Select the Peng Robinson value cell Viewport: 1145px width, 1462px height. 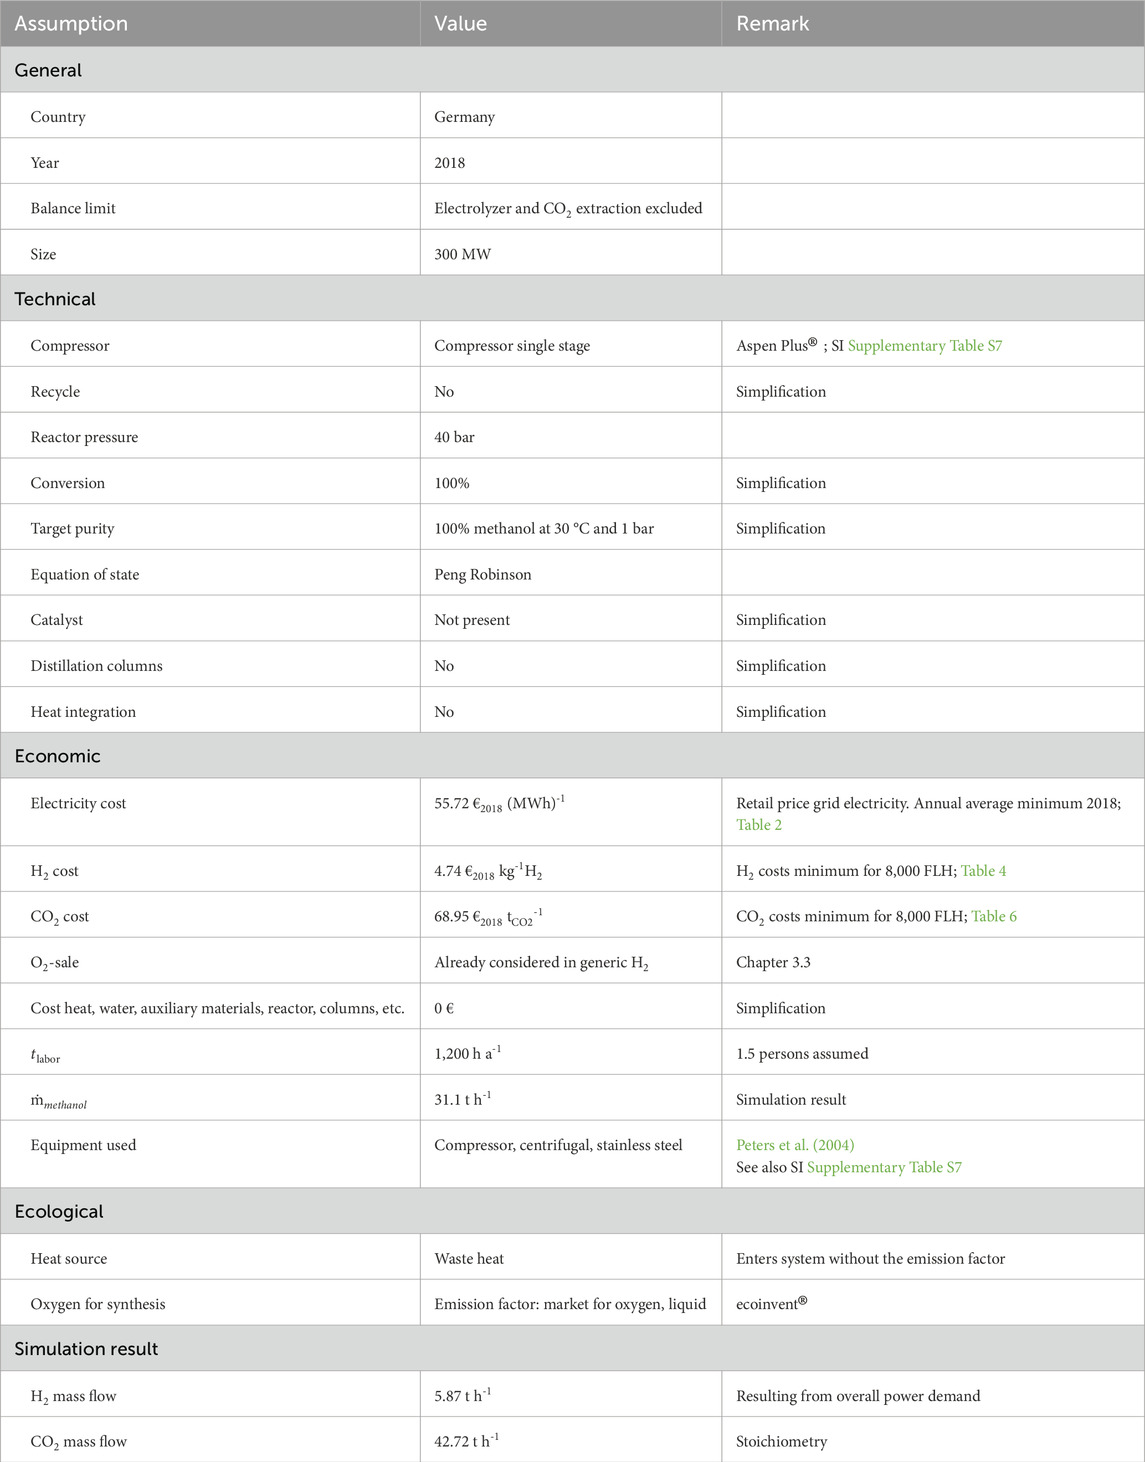click(482, 575)
